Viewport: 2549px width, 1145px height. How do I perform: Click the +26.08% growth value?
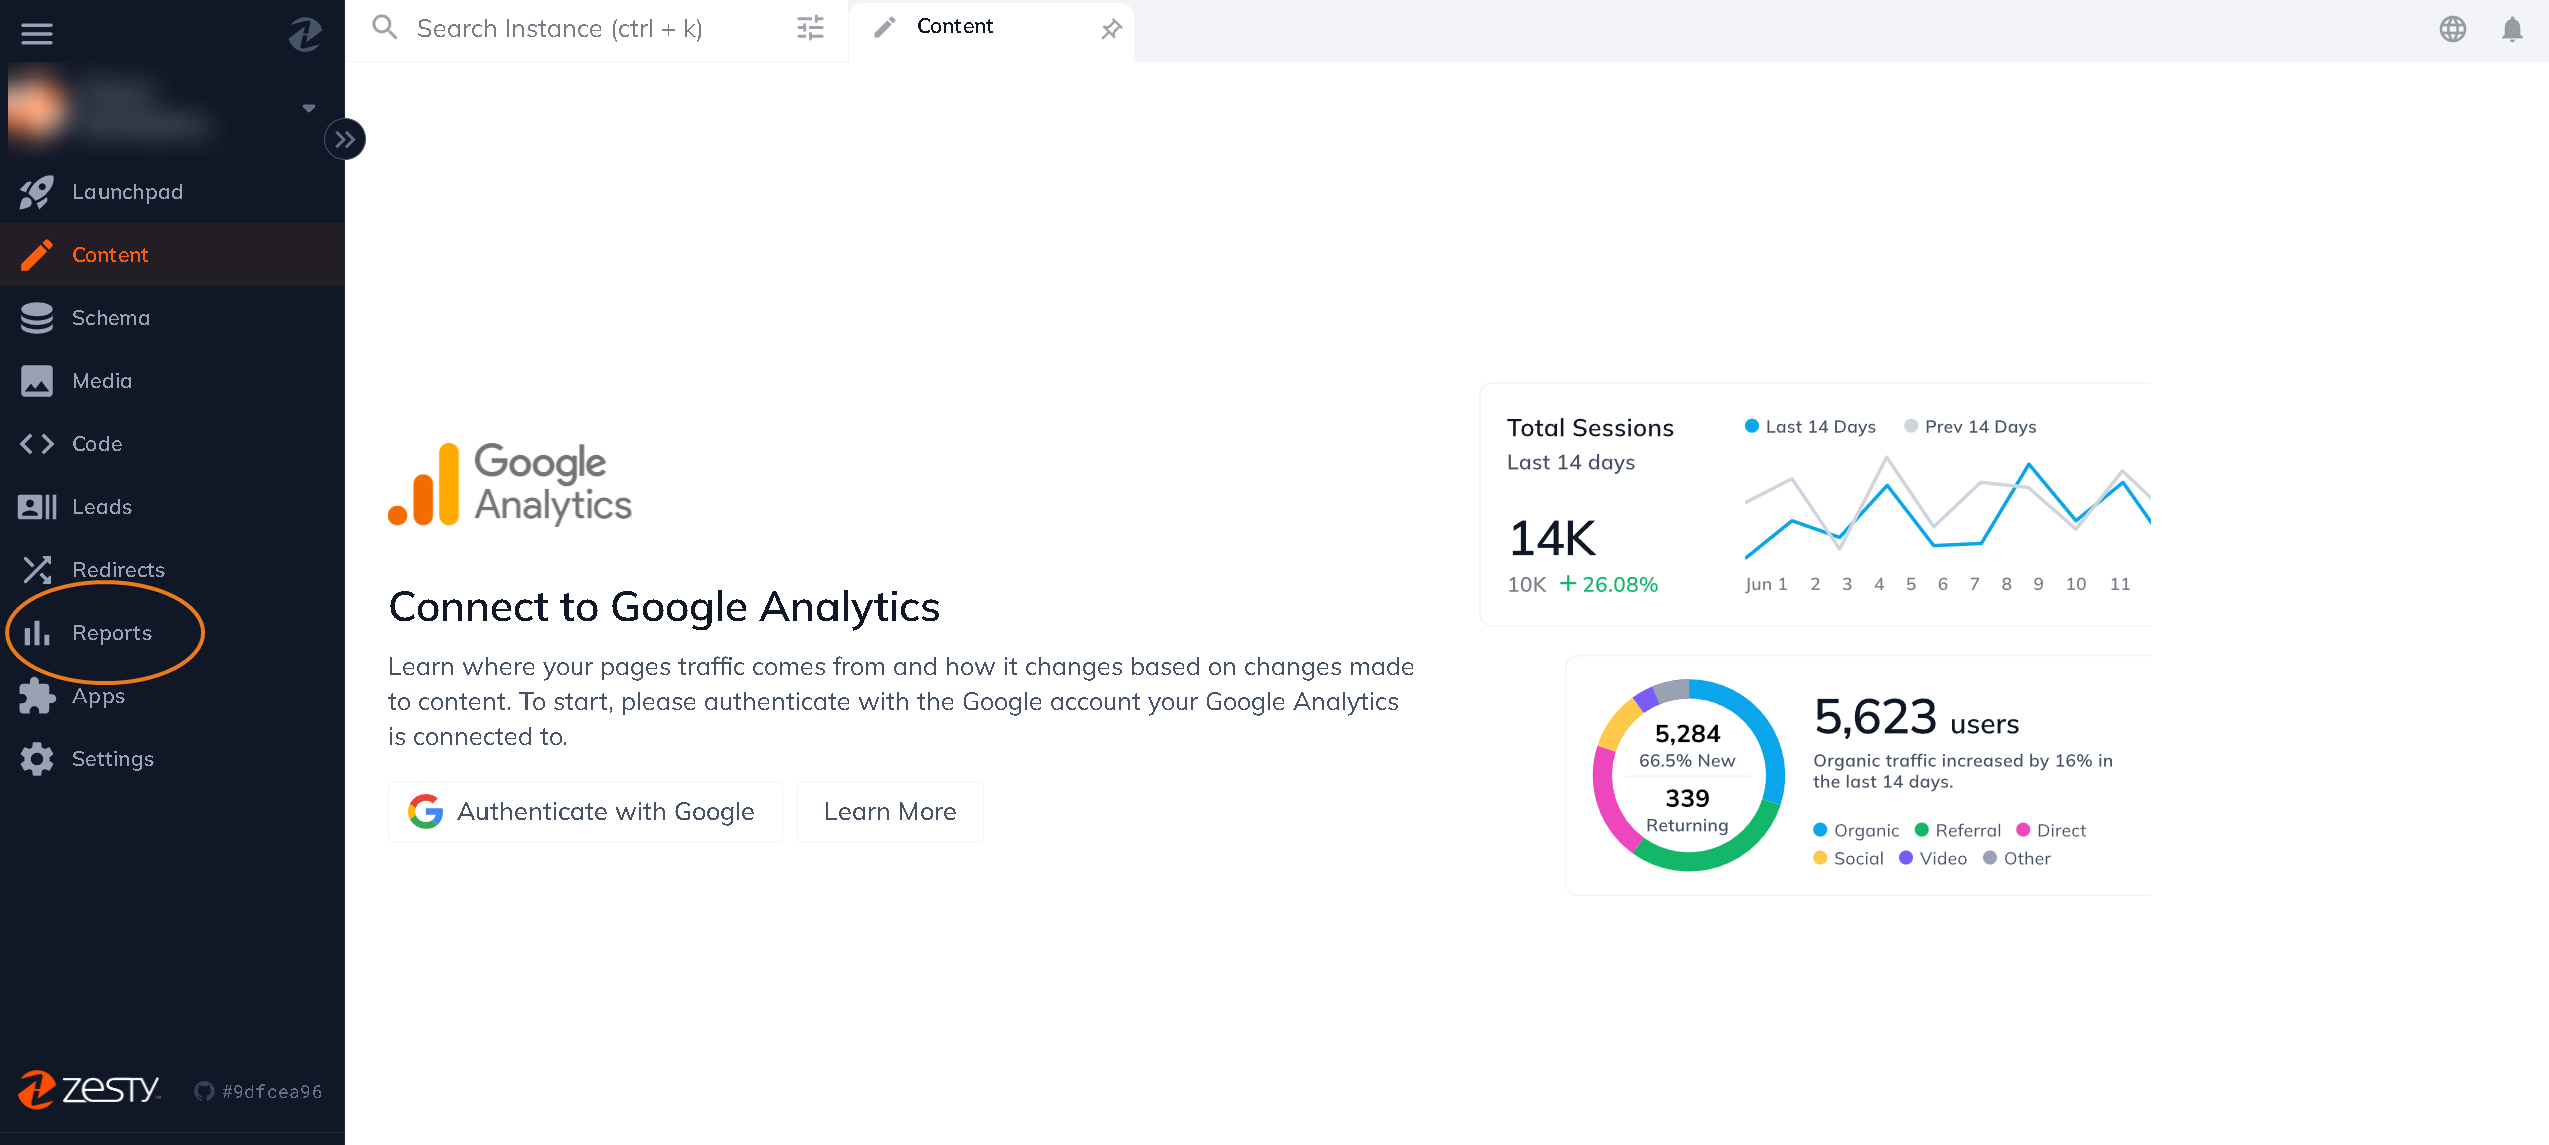click(1608, 584)
